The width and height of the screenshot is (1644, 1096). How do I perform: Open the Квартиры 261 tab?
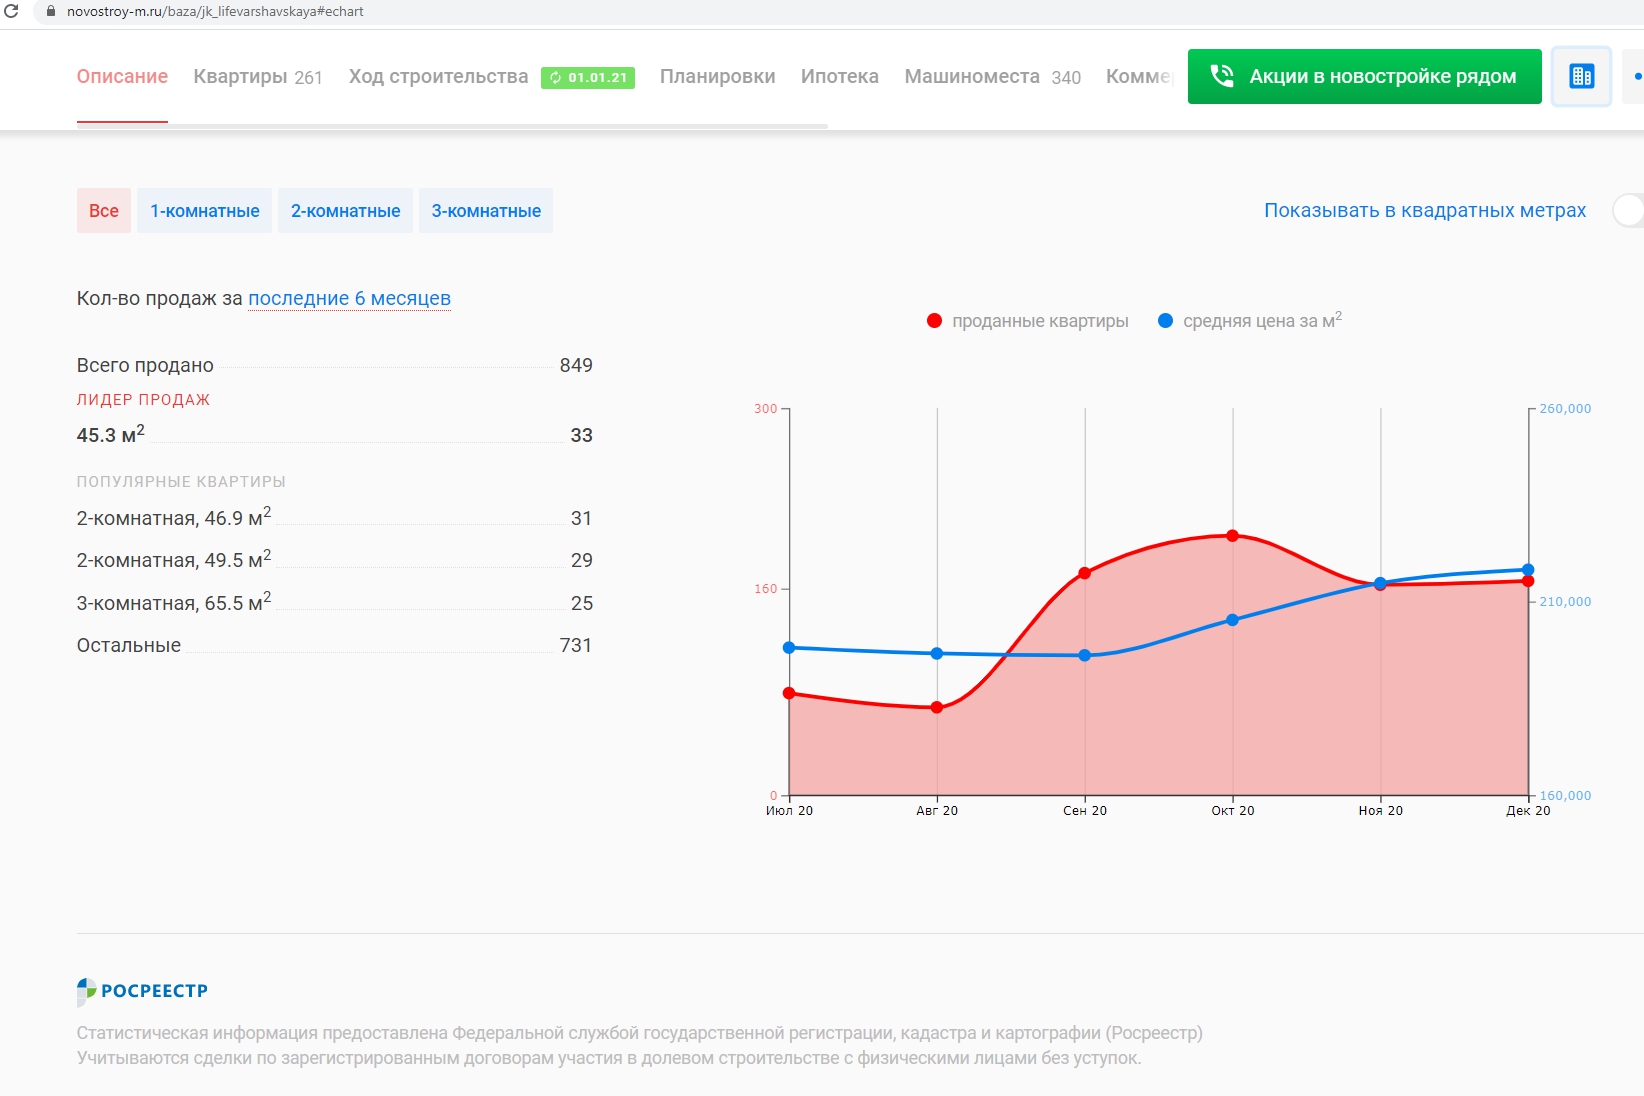(257, 77)
